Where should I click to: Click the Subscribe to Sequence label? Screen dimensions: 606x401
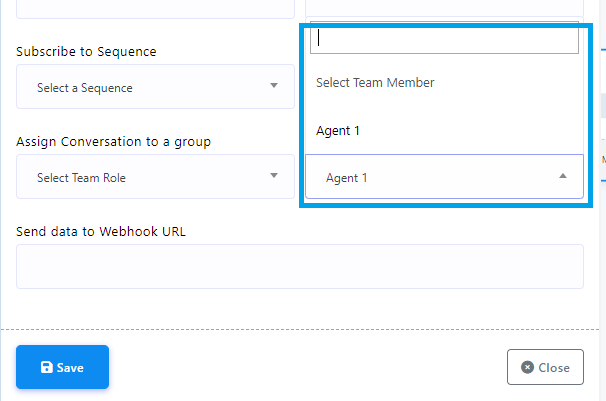pos(86,51)
